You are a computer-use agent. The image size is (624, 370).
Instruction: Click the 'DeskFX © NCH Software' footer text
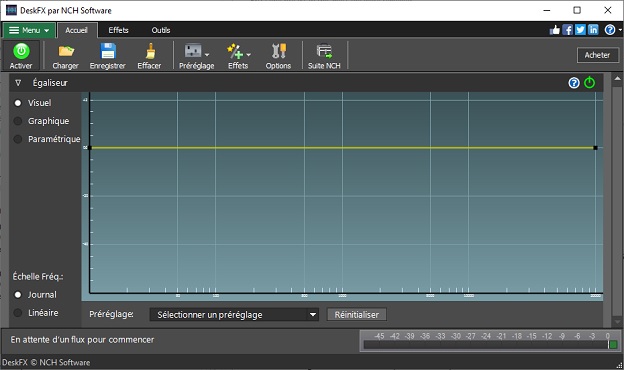(x=46, y=362)
